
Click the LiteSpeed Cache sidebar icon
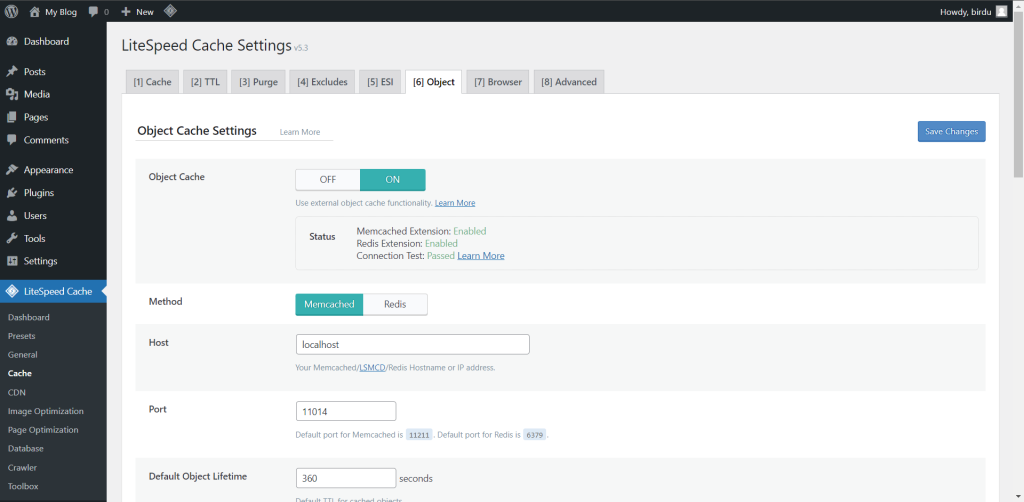coord(12,292)
